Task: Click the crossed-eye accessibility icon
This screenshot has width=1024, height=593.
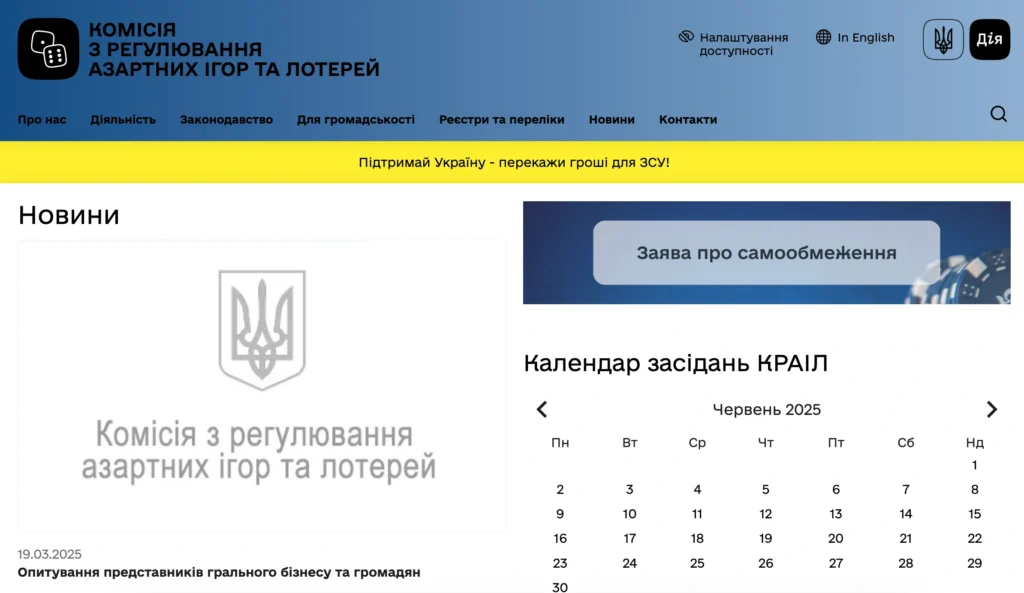Action: [686, 37]
